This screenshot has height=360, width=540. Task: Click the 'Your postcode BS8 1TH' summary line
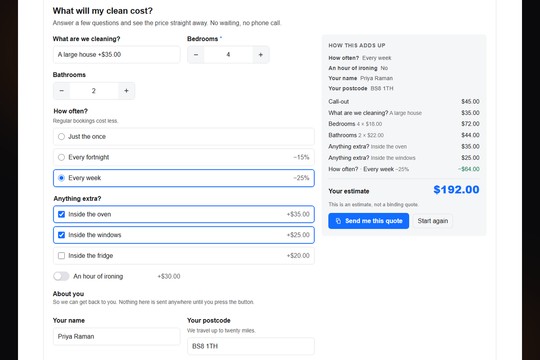[361, 89]
